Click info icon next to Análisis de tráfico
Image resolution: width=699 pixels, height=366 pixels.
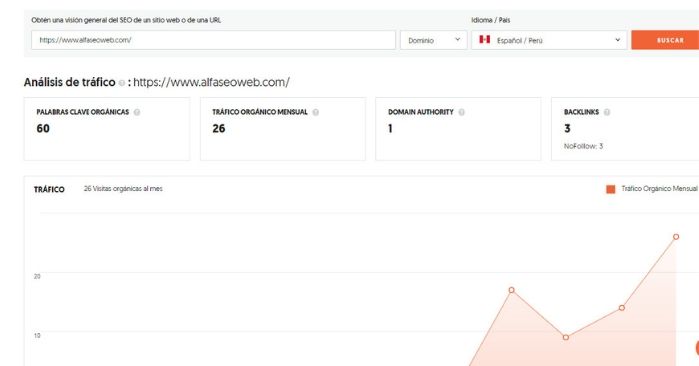pos(121,83)
